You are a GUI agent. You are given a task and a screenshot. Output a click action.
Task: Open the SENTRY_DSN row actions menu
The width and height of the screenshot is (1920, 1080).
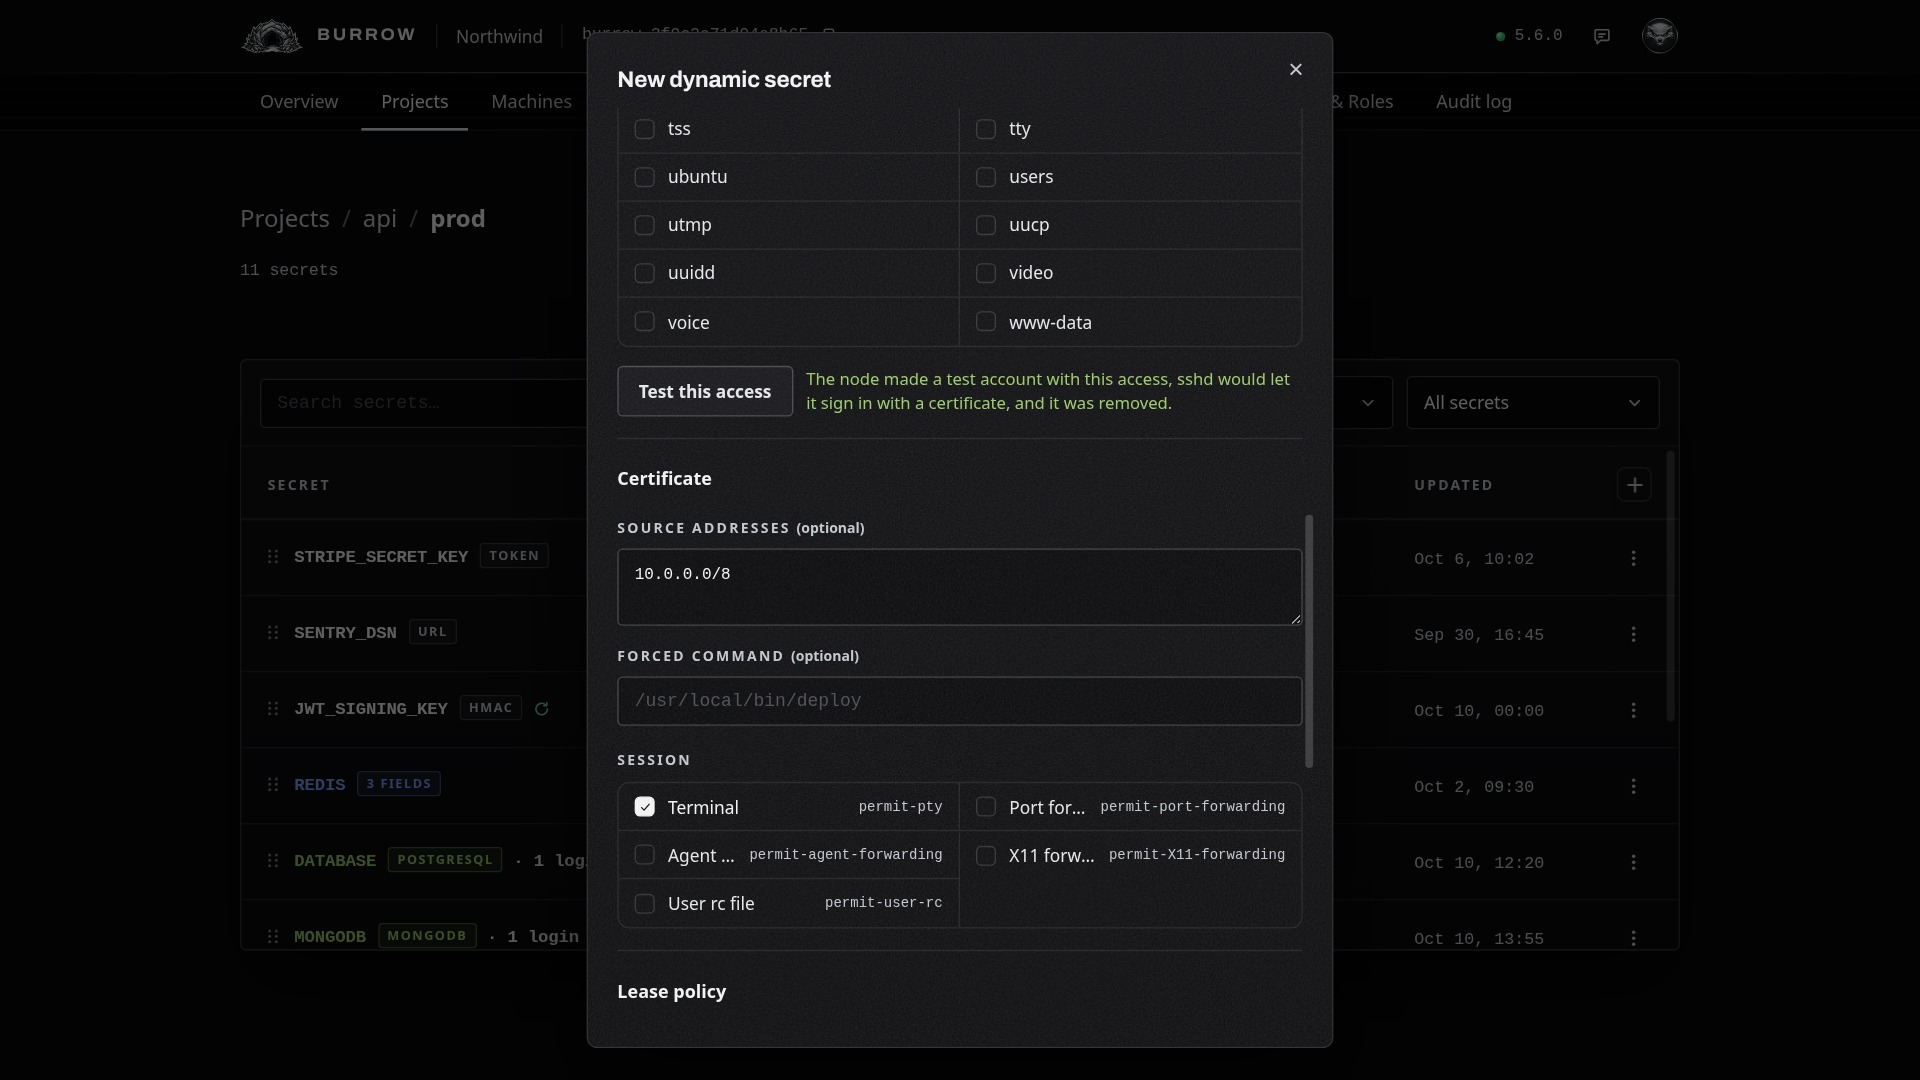pos(1634,634)
